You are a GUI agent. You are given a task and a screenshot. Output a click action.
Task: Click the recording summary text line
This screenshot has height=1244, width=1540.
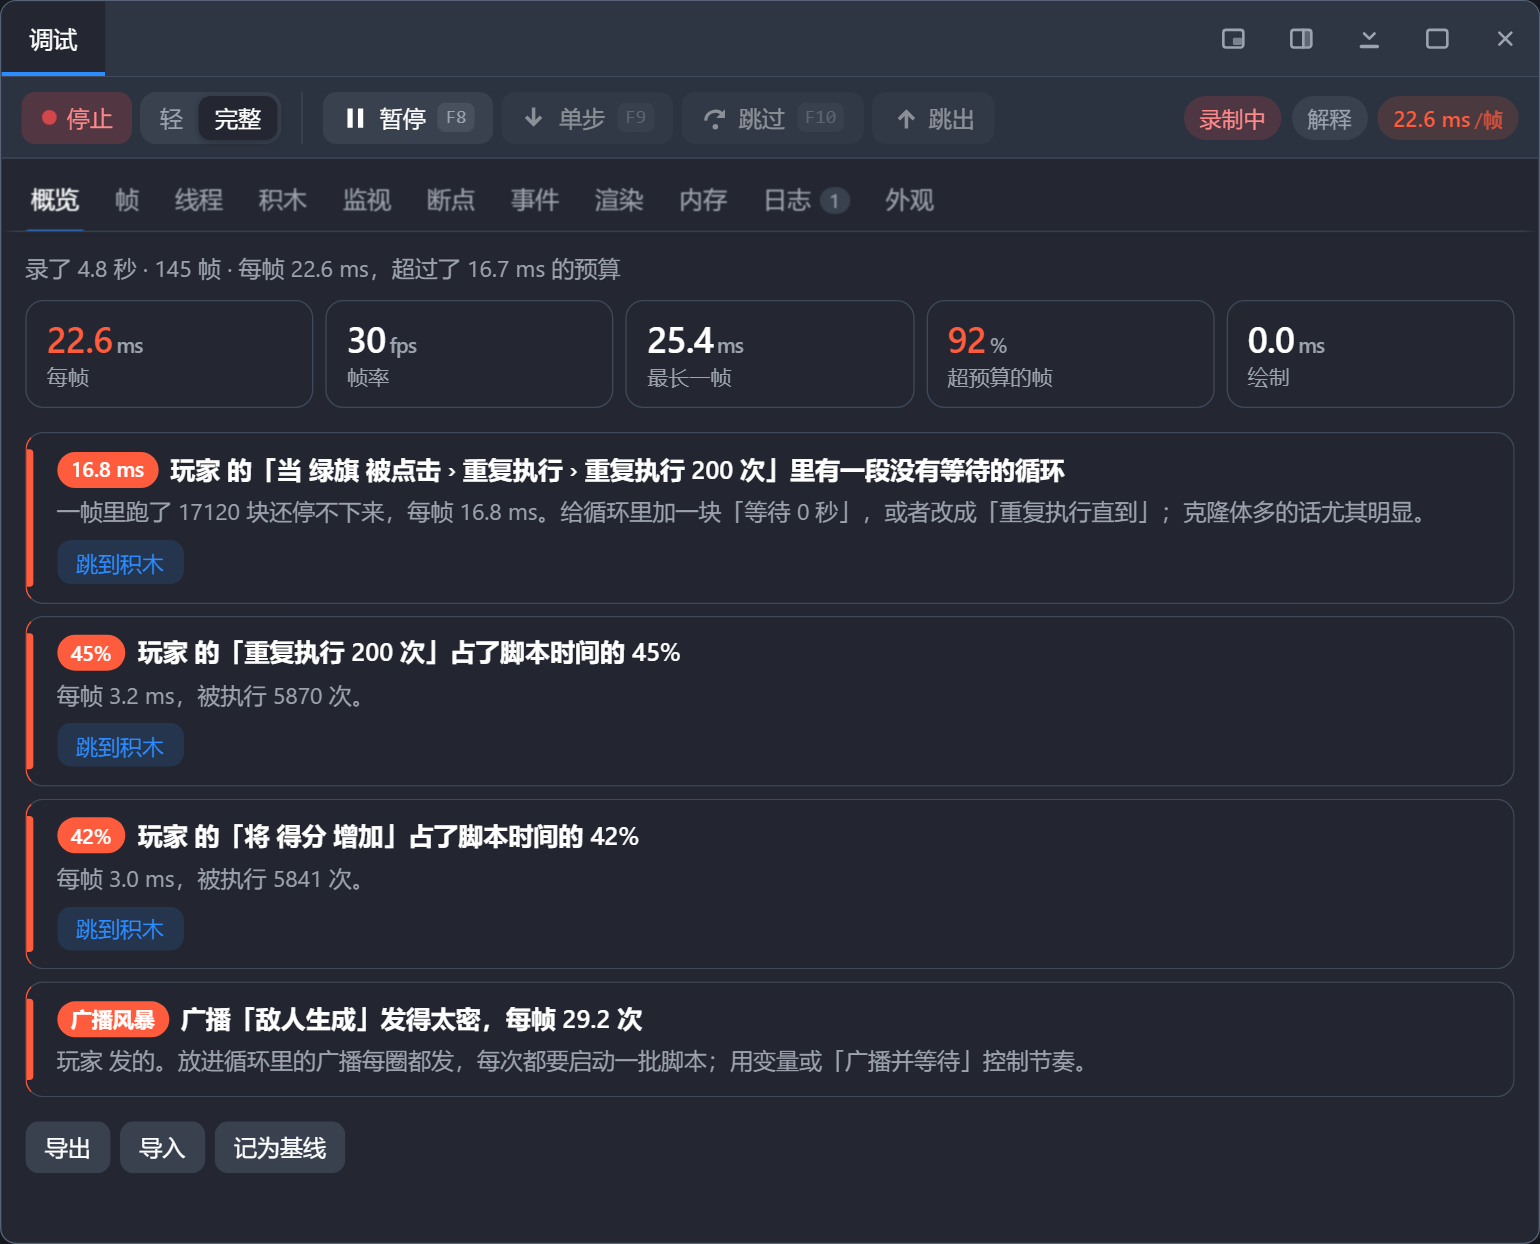323,269
